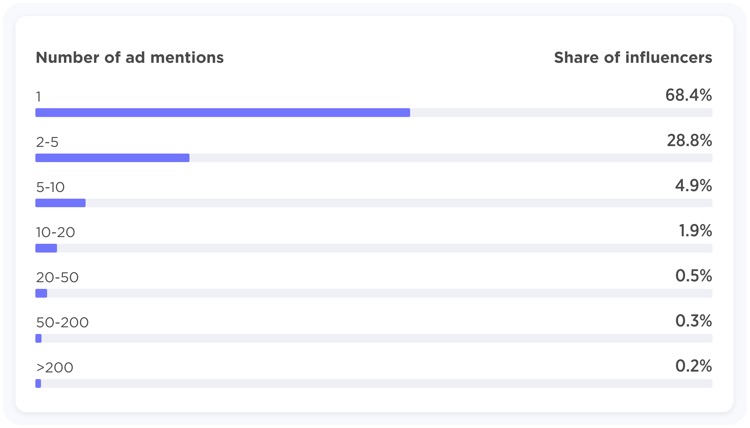Click the 5-10 mentions bar

374,203
